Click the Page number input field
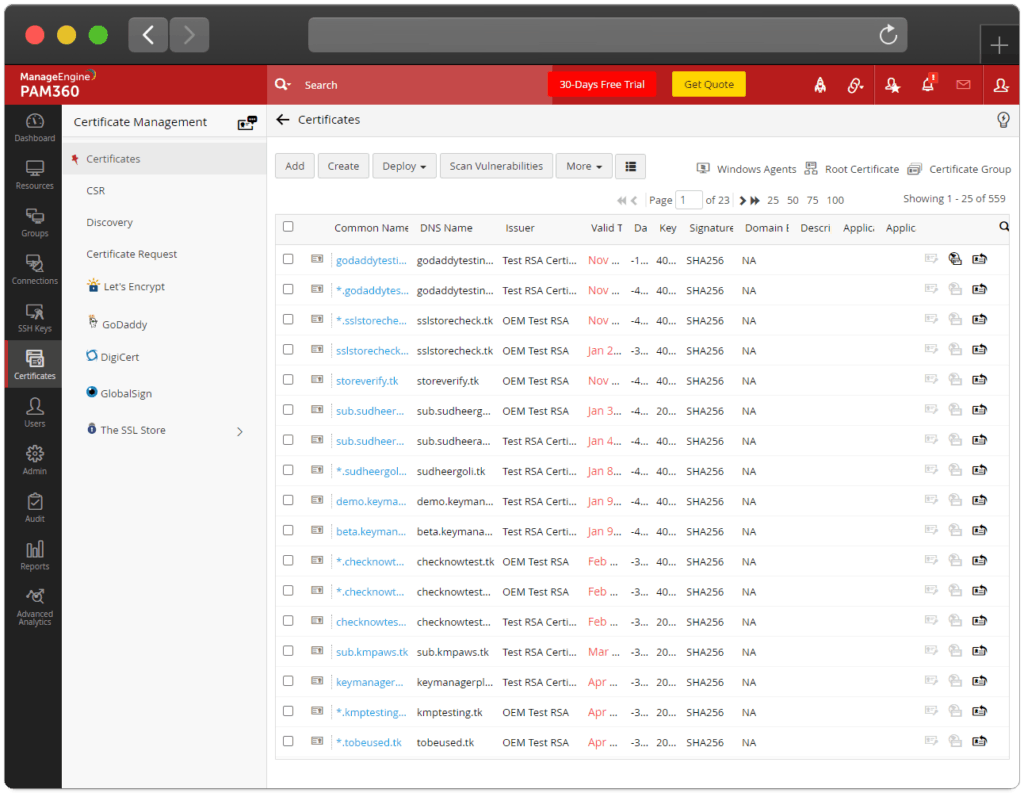1024x793 pixels. [x=689, y=200]
